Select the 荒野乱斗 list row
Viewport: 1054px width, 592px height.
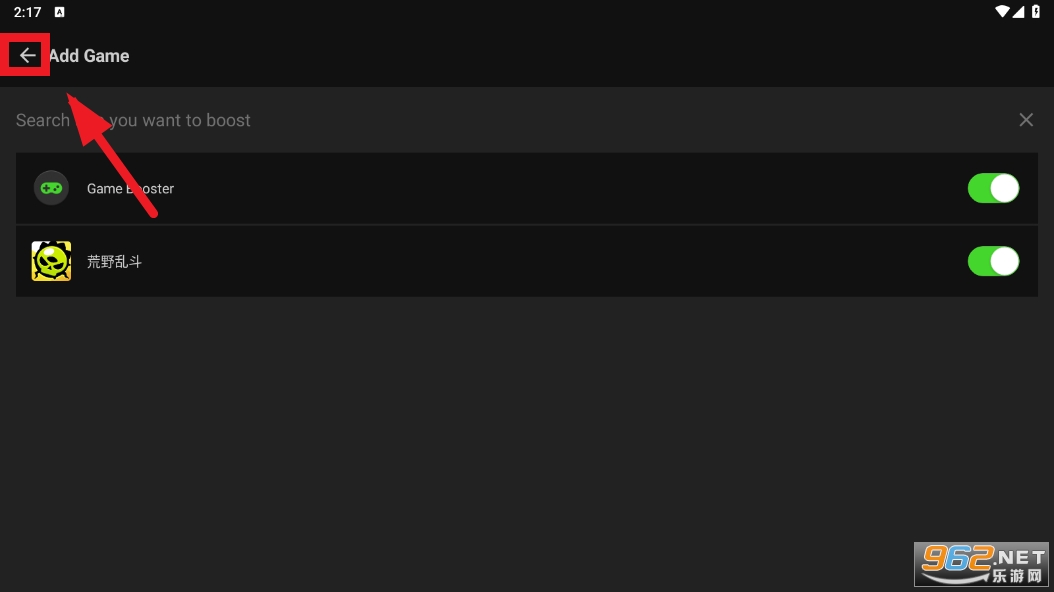tap(527, 261)
